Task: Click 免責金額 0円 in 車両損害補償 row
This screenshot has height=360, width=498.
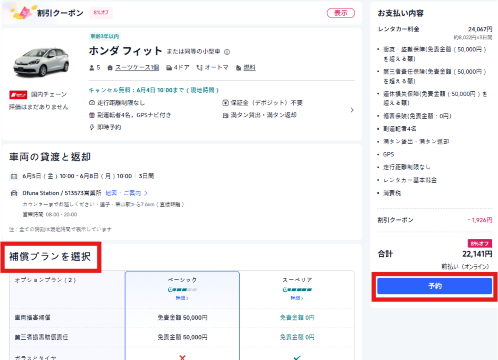Action: point(297,318)
